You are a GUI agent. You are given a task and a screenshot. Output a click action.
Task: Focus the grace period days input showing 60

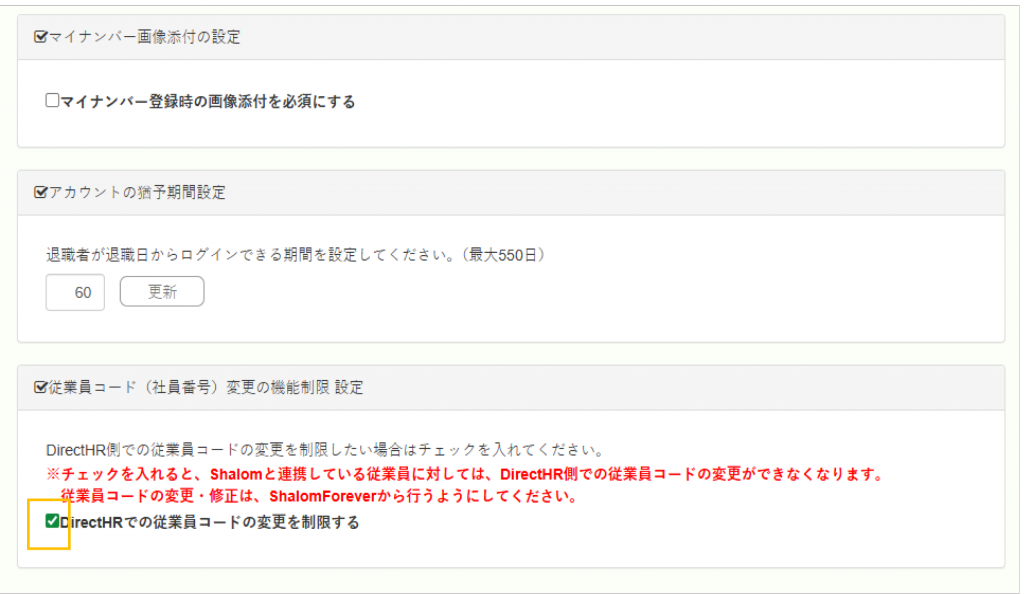click(x=75, y=292)
